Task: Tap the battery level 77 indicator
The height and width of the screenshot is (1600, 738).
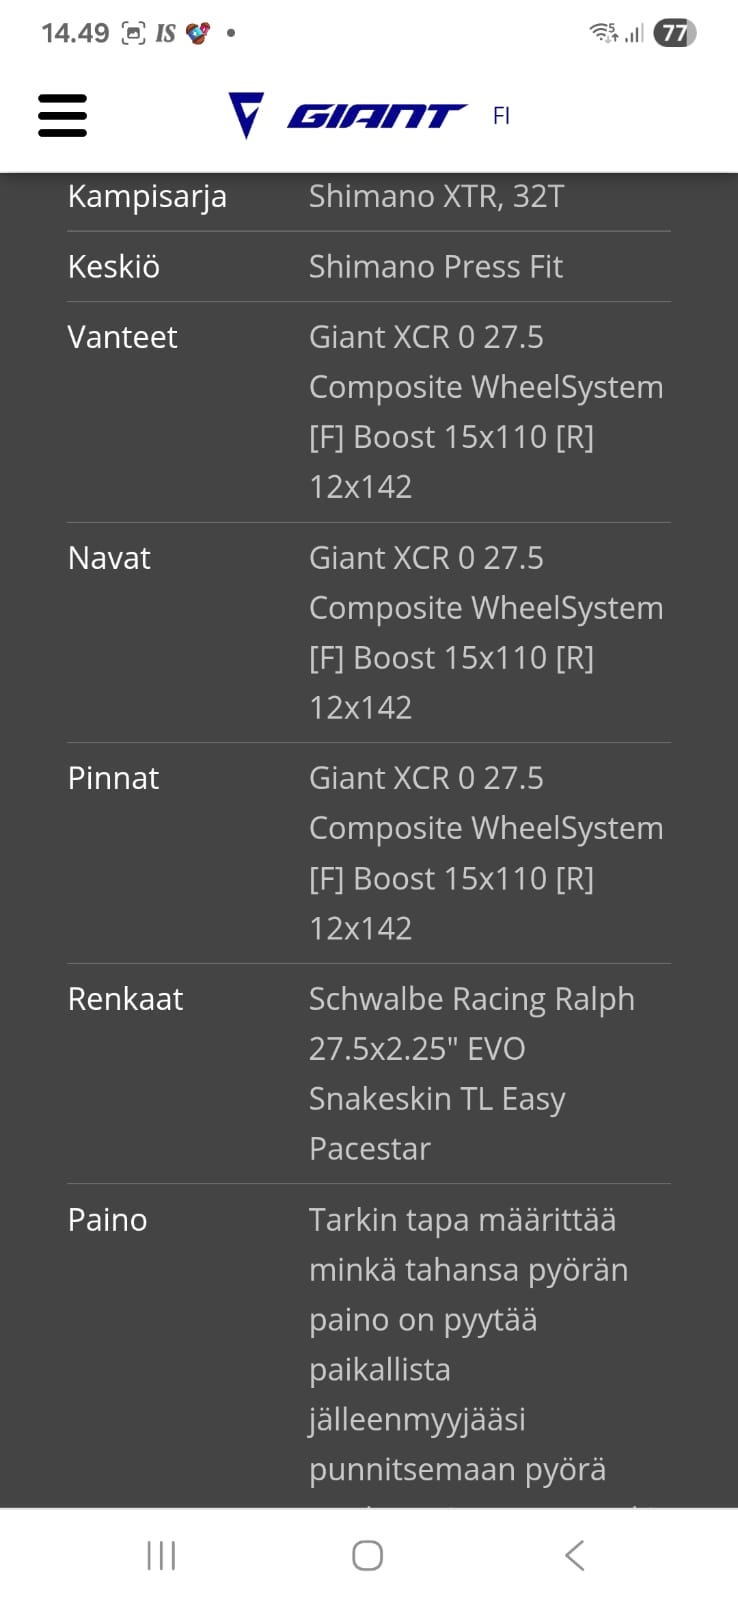Action: point(675,33)
